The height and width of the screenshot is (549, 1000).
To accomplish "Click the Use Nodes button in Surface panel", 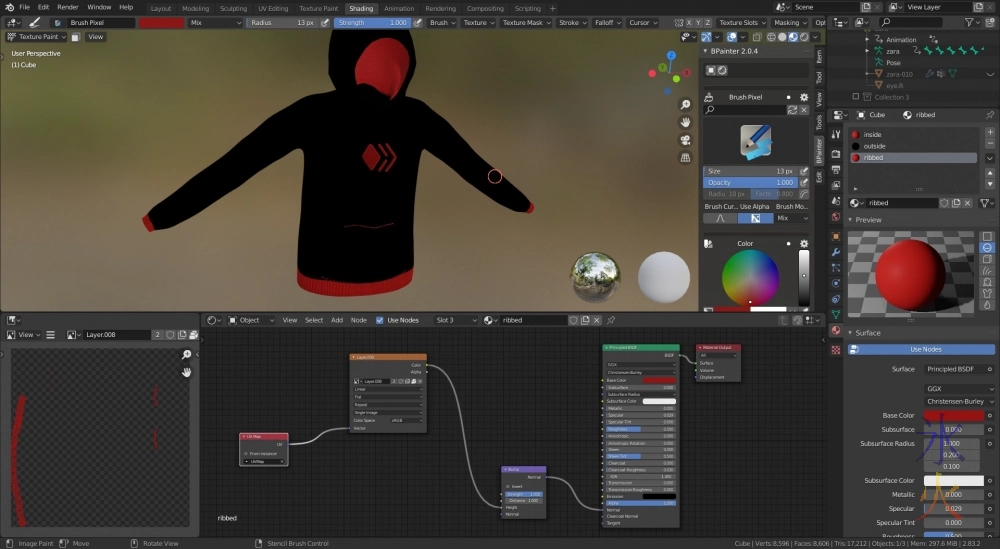I will 925,349.
